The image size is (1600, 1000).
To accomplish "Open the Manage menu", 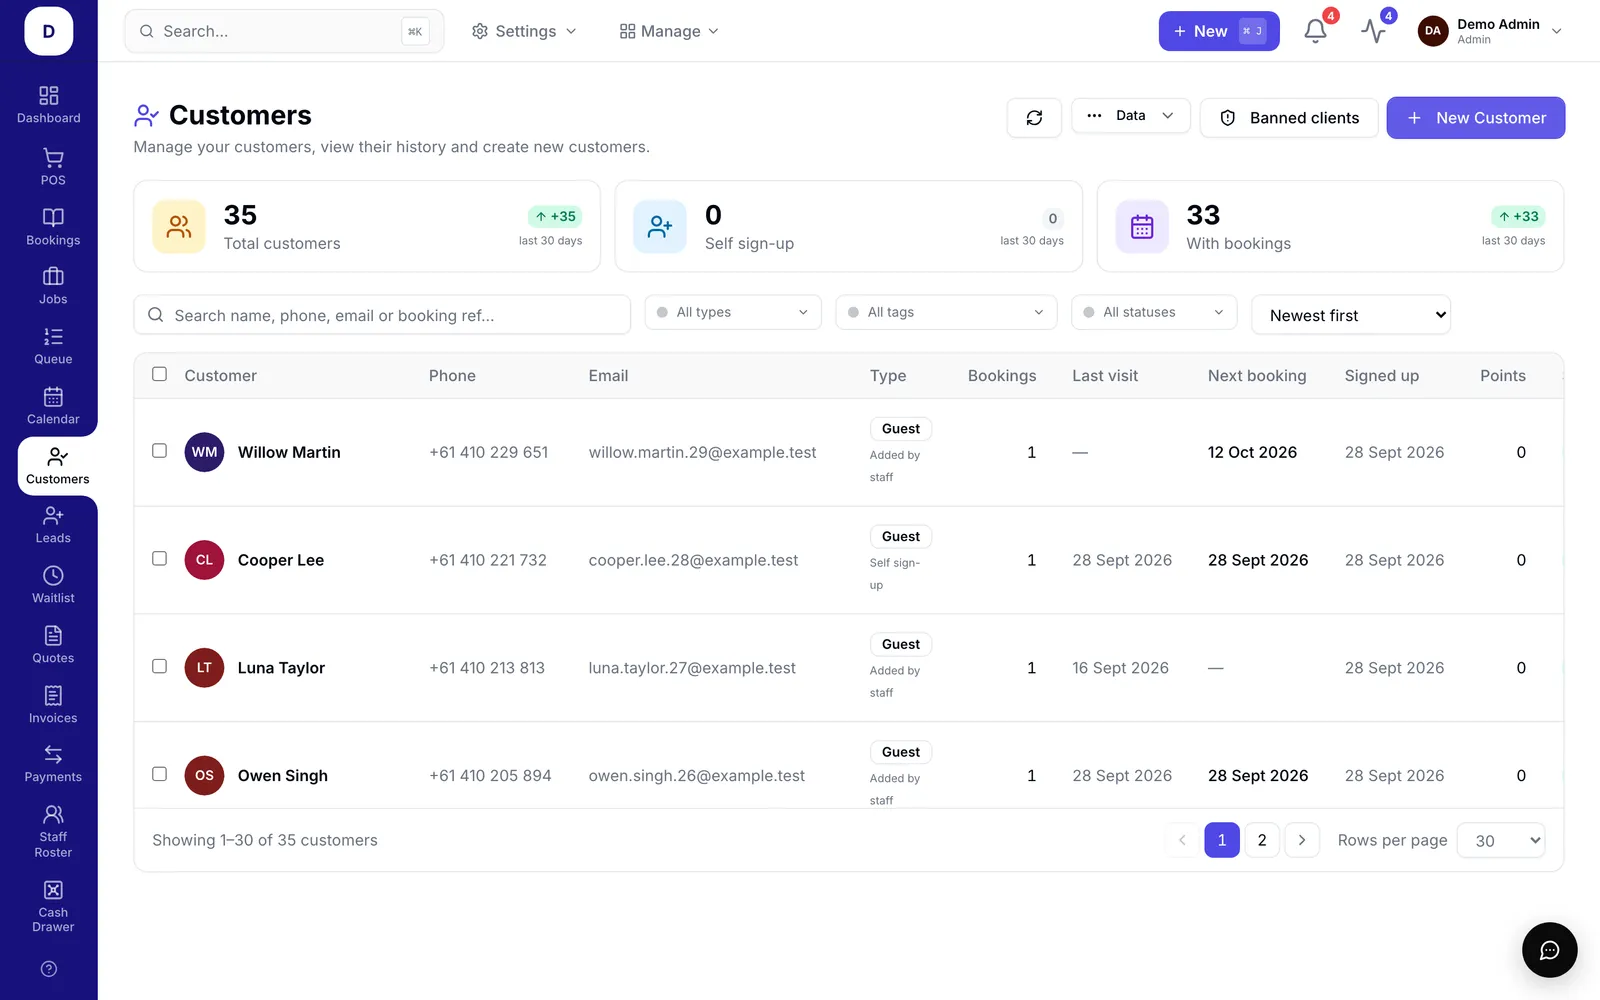I will (x=669, y=31).
